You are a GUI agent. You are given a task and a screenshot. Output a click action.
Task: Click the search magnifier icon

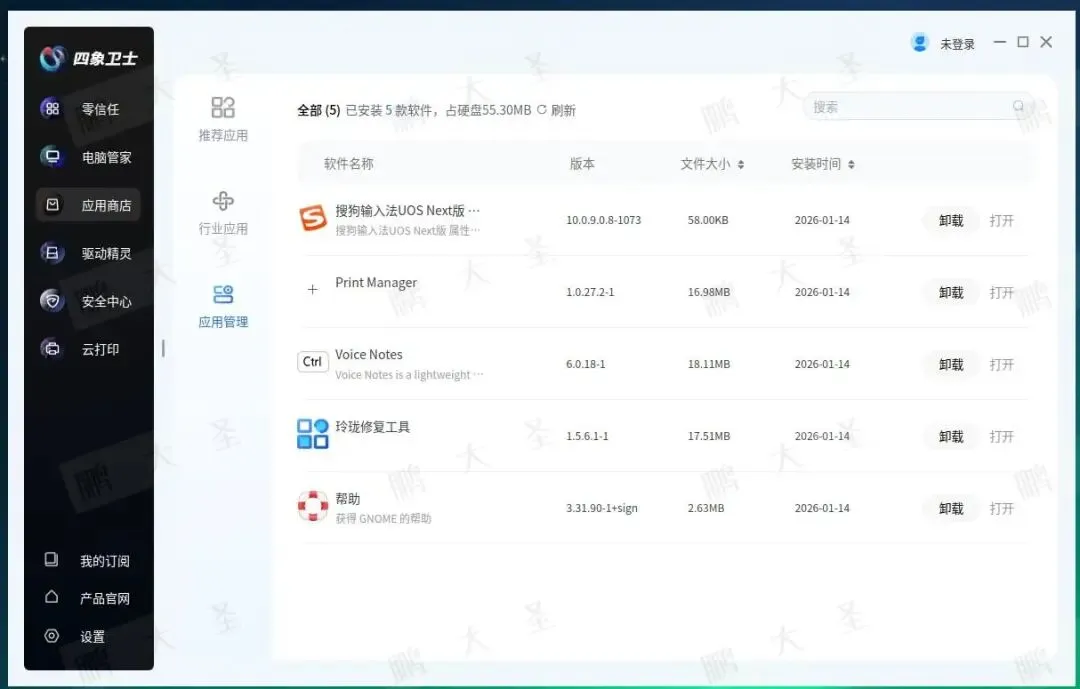(x=1018, y=106)
